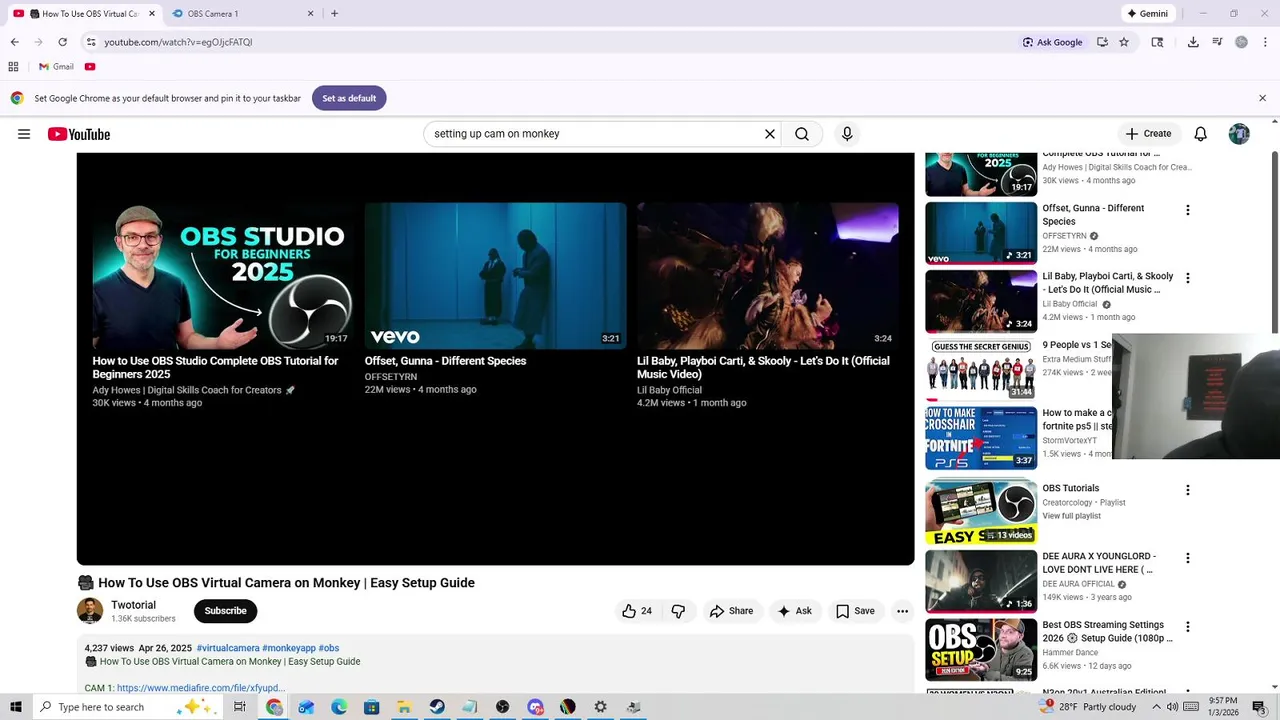1280x720 pixels.
Task: Open Steam from the taskbar
Action: click(437, 707)
